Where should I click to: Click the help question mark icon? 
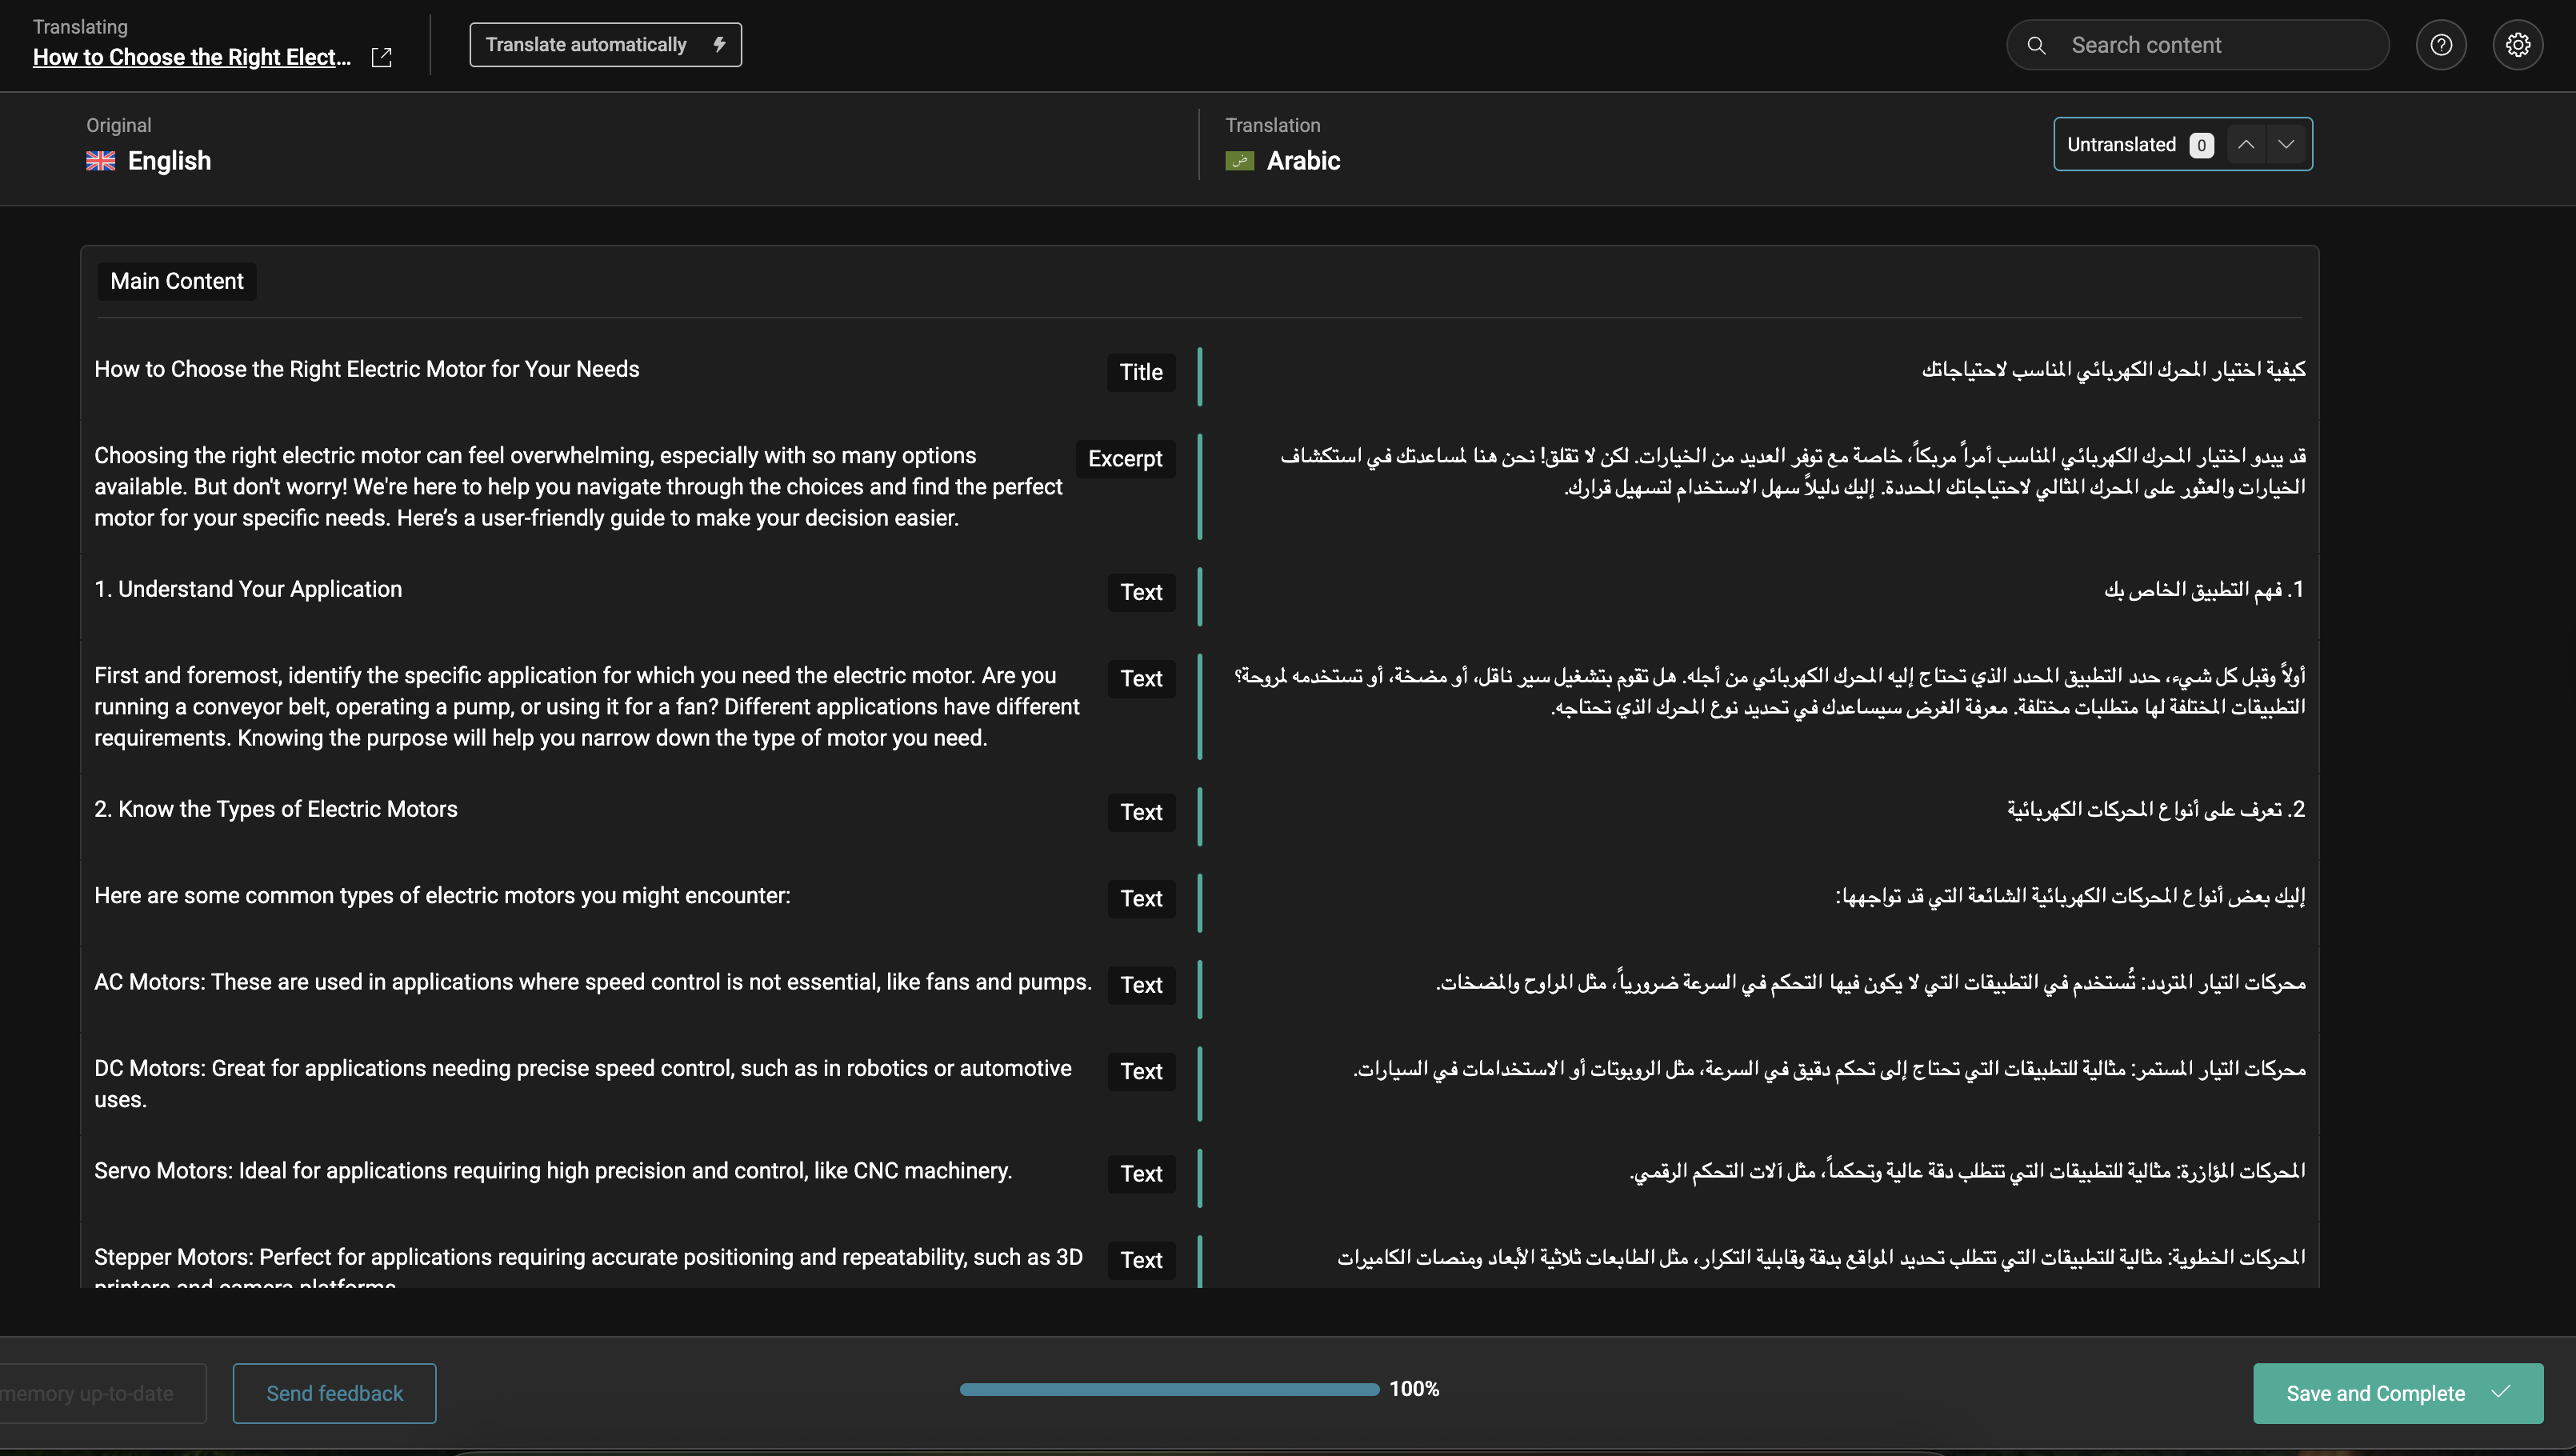[x=2441, y=45]
